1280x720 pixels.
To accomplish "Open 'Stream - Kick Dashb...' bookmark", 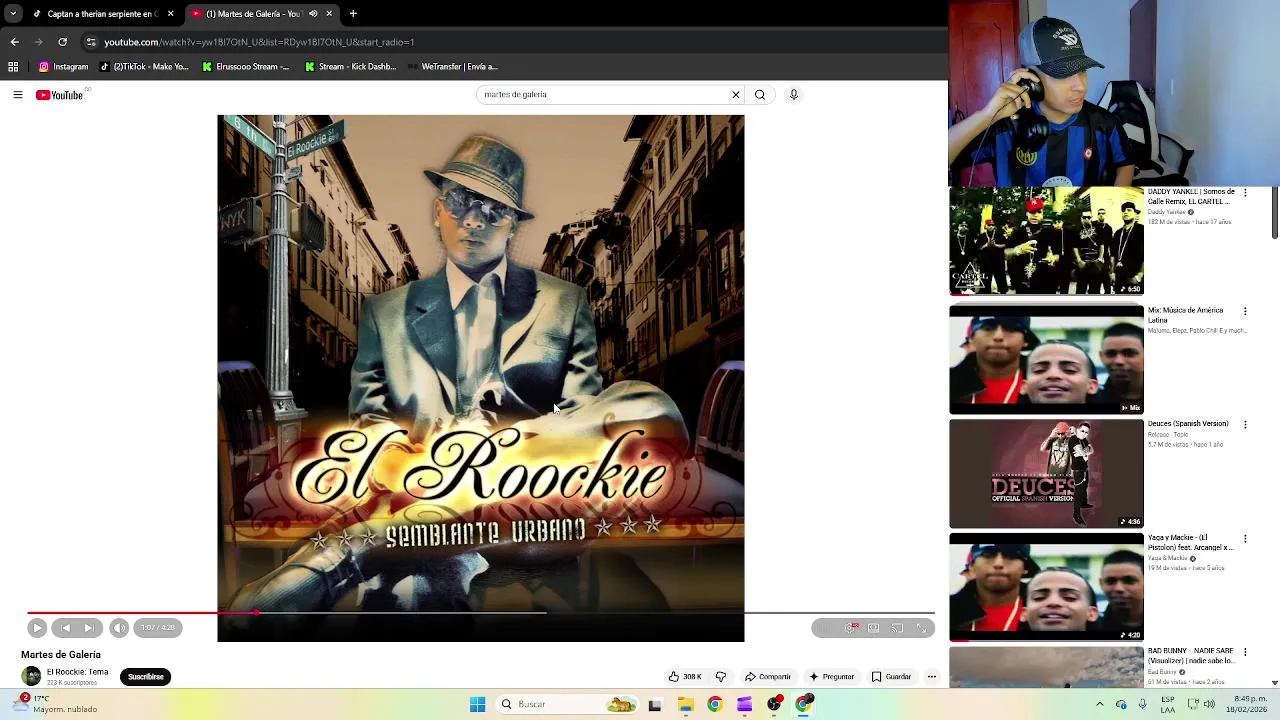I will [x=350, y=67].
